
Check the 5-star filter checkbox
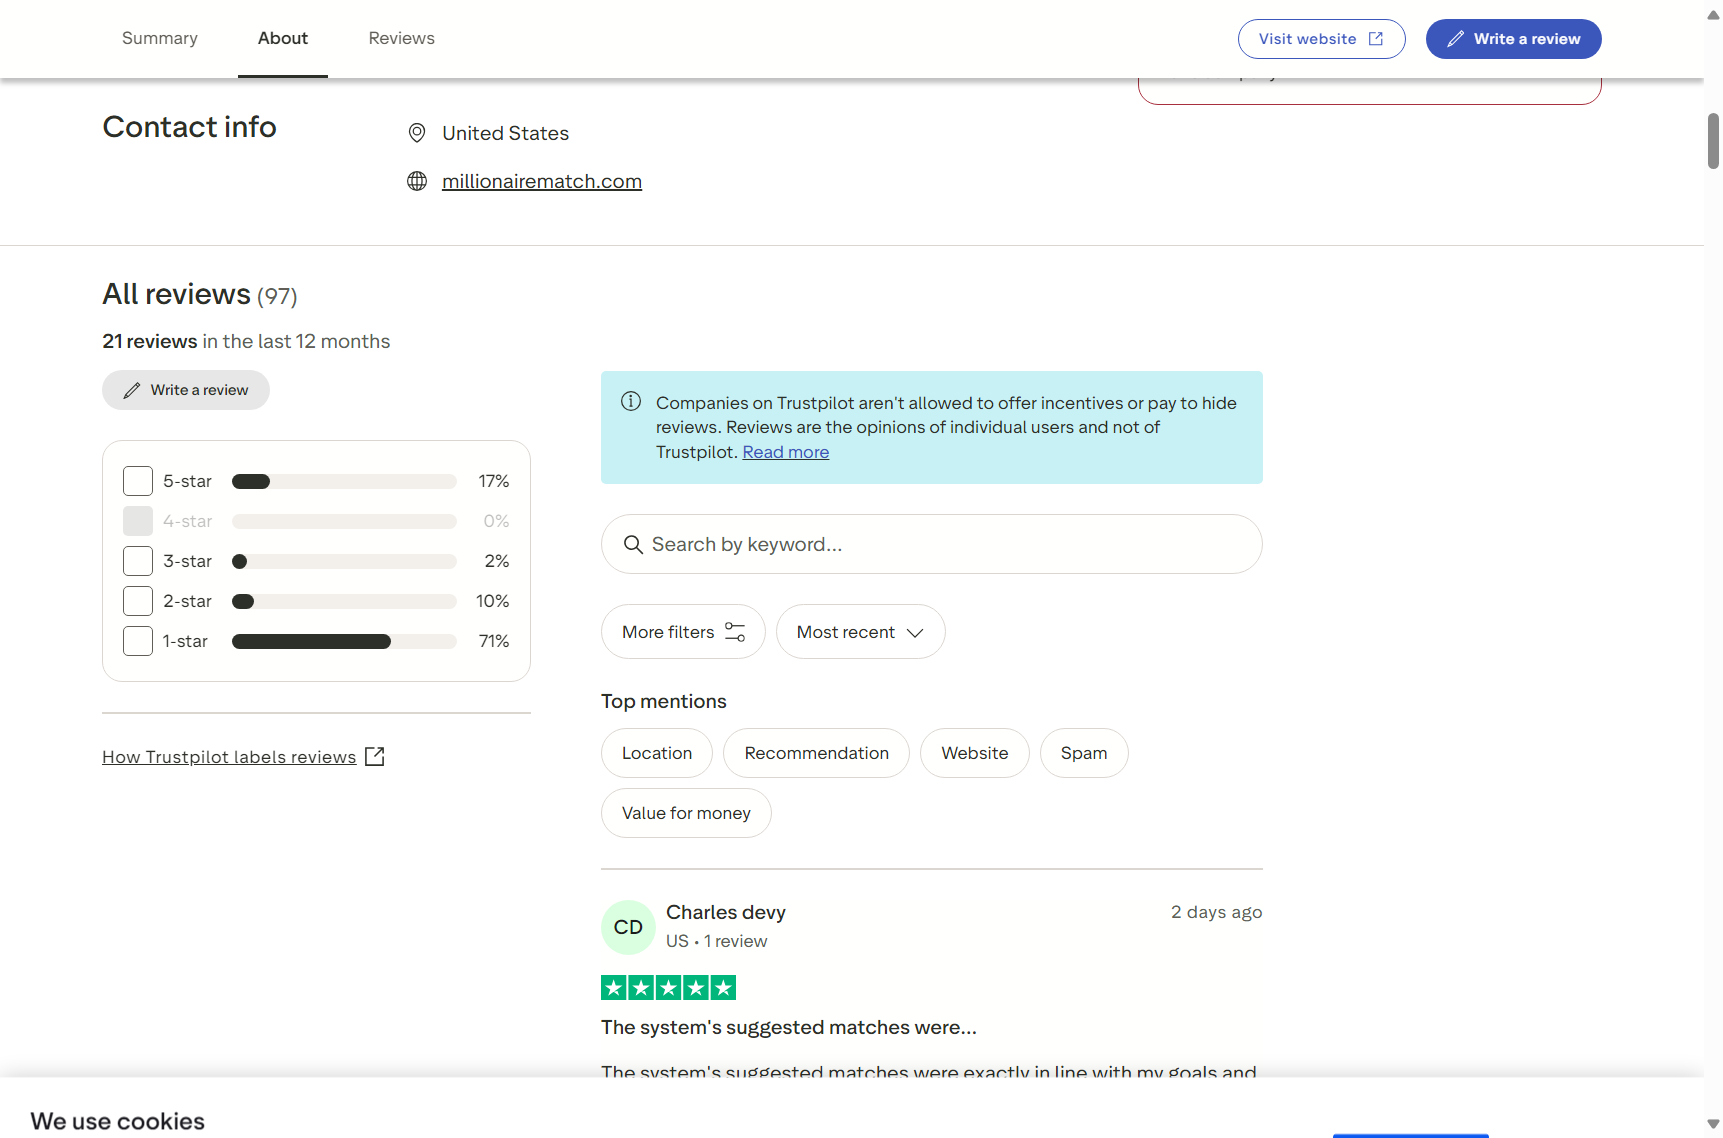coord(138,481)
